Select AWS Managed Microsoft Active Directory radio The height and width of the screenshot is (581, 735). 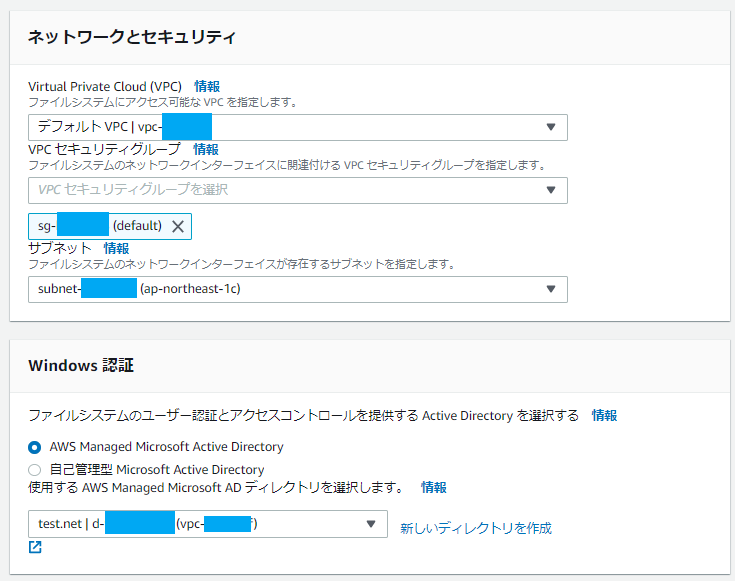click(34, 447)
